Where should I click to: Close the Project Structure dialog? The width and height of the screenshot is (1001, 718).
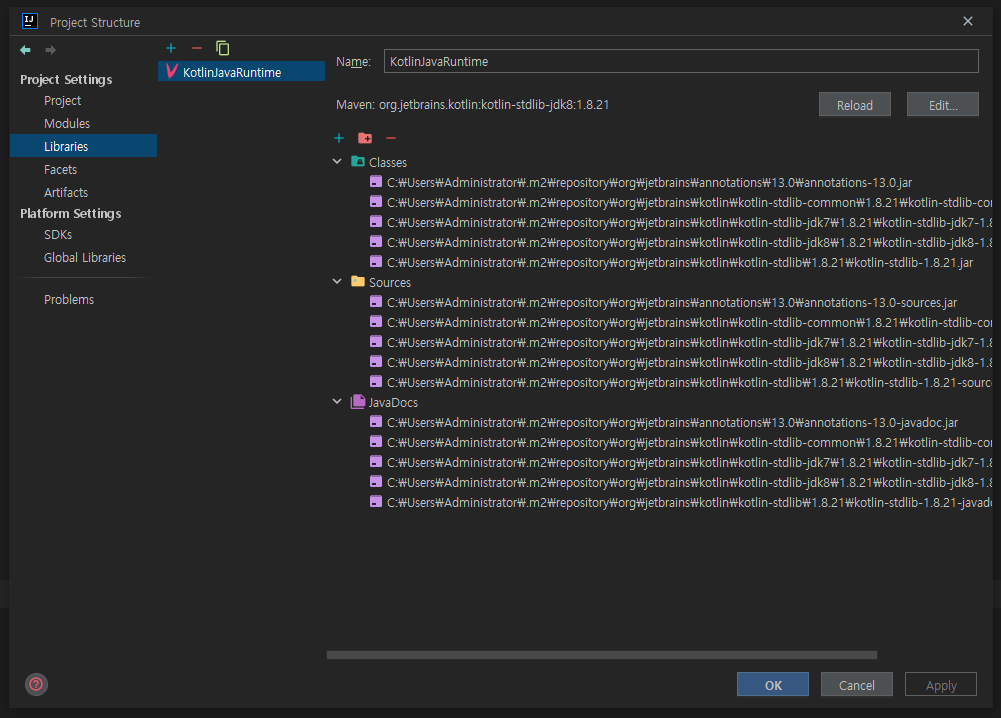pyautogui.click(x=968, y=21)
